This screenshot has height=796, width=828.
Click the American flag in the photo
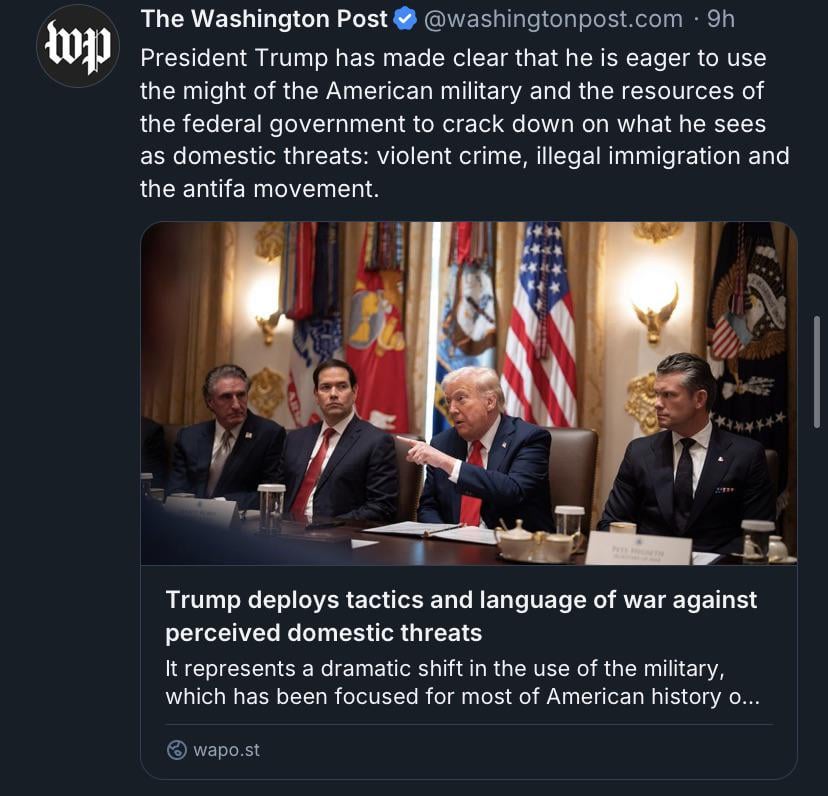pos(540,325)
